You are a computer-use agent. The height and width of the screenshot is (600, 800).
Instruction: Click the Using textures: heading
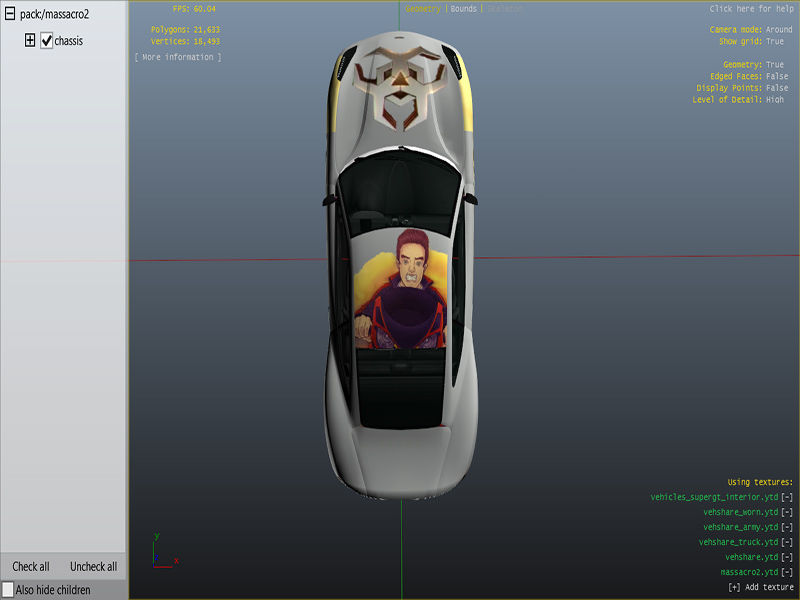pyautogui.click(x=760, y=482)
